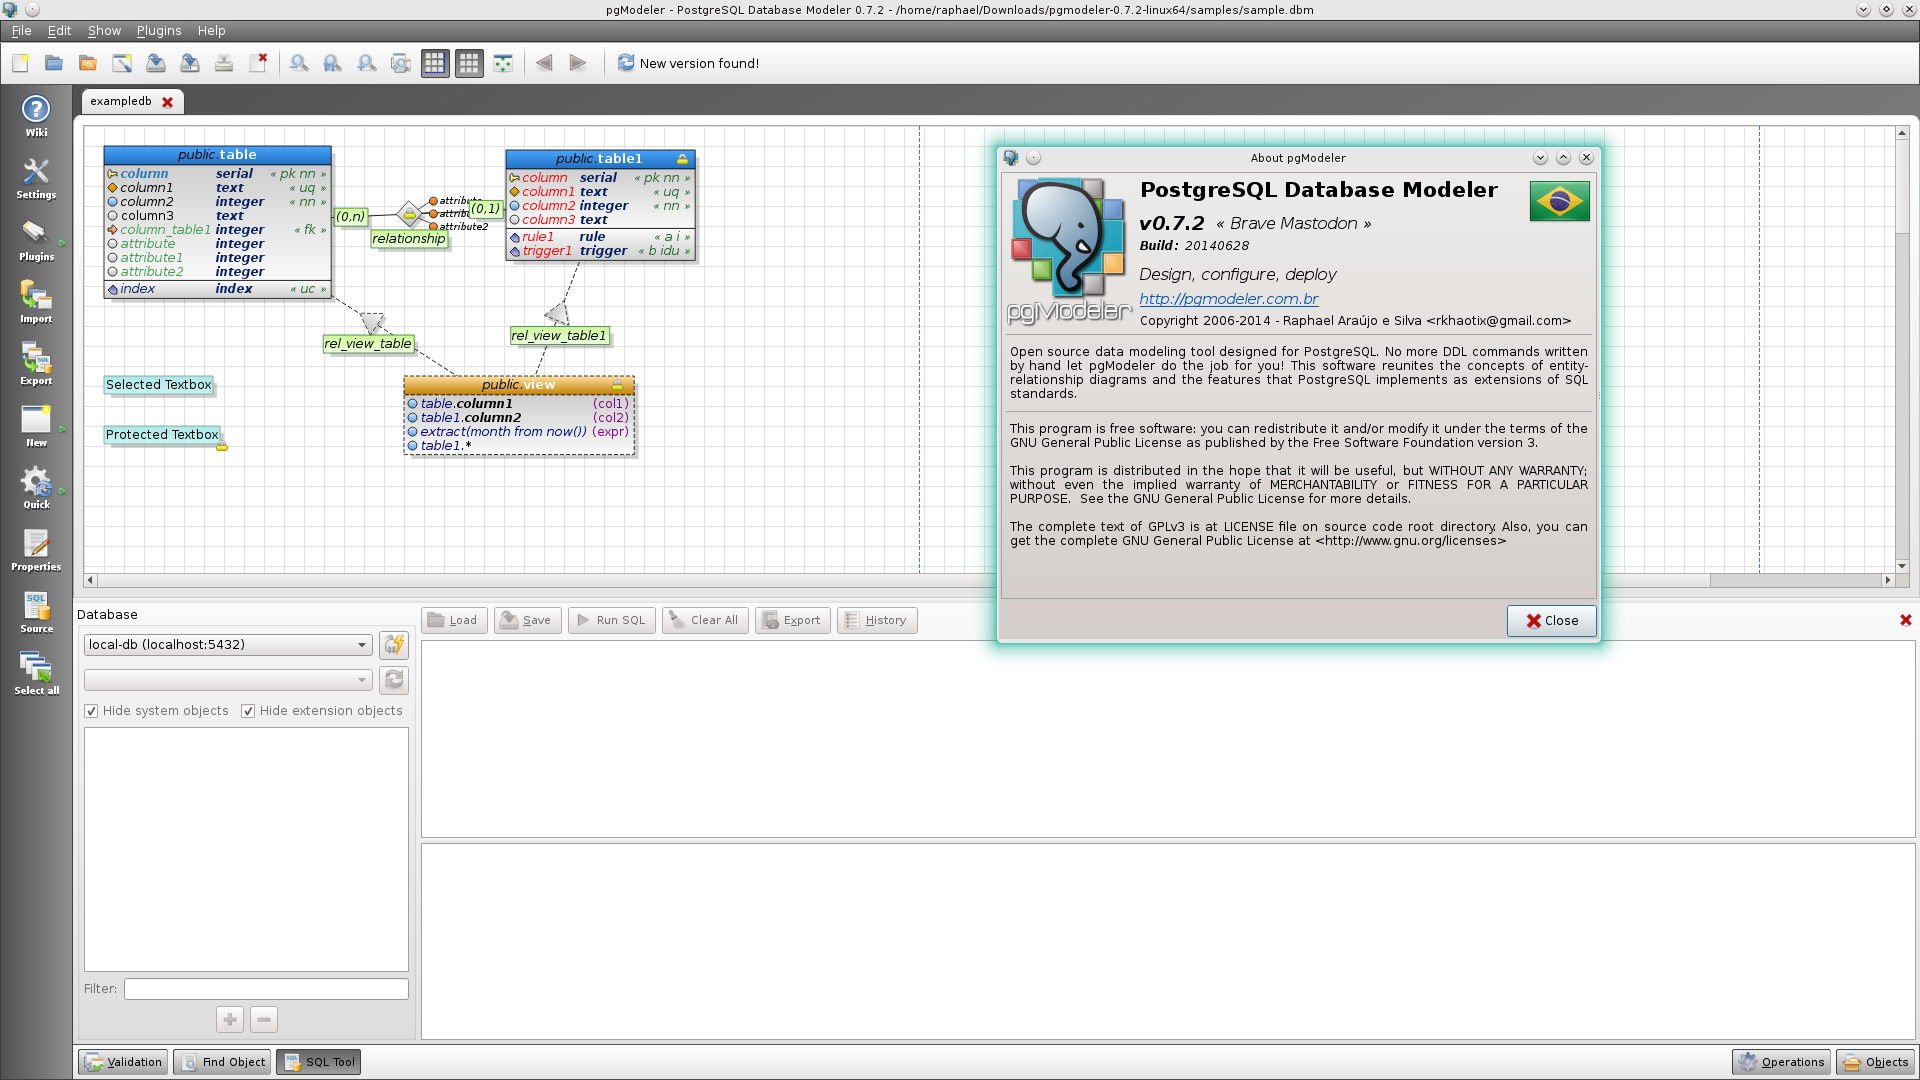Click the refresh databases icon
This screenshot has width=1920, height=1080.
click(394, 680)
